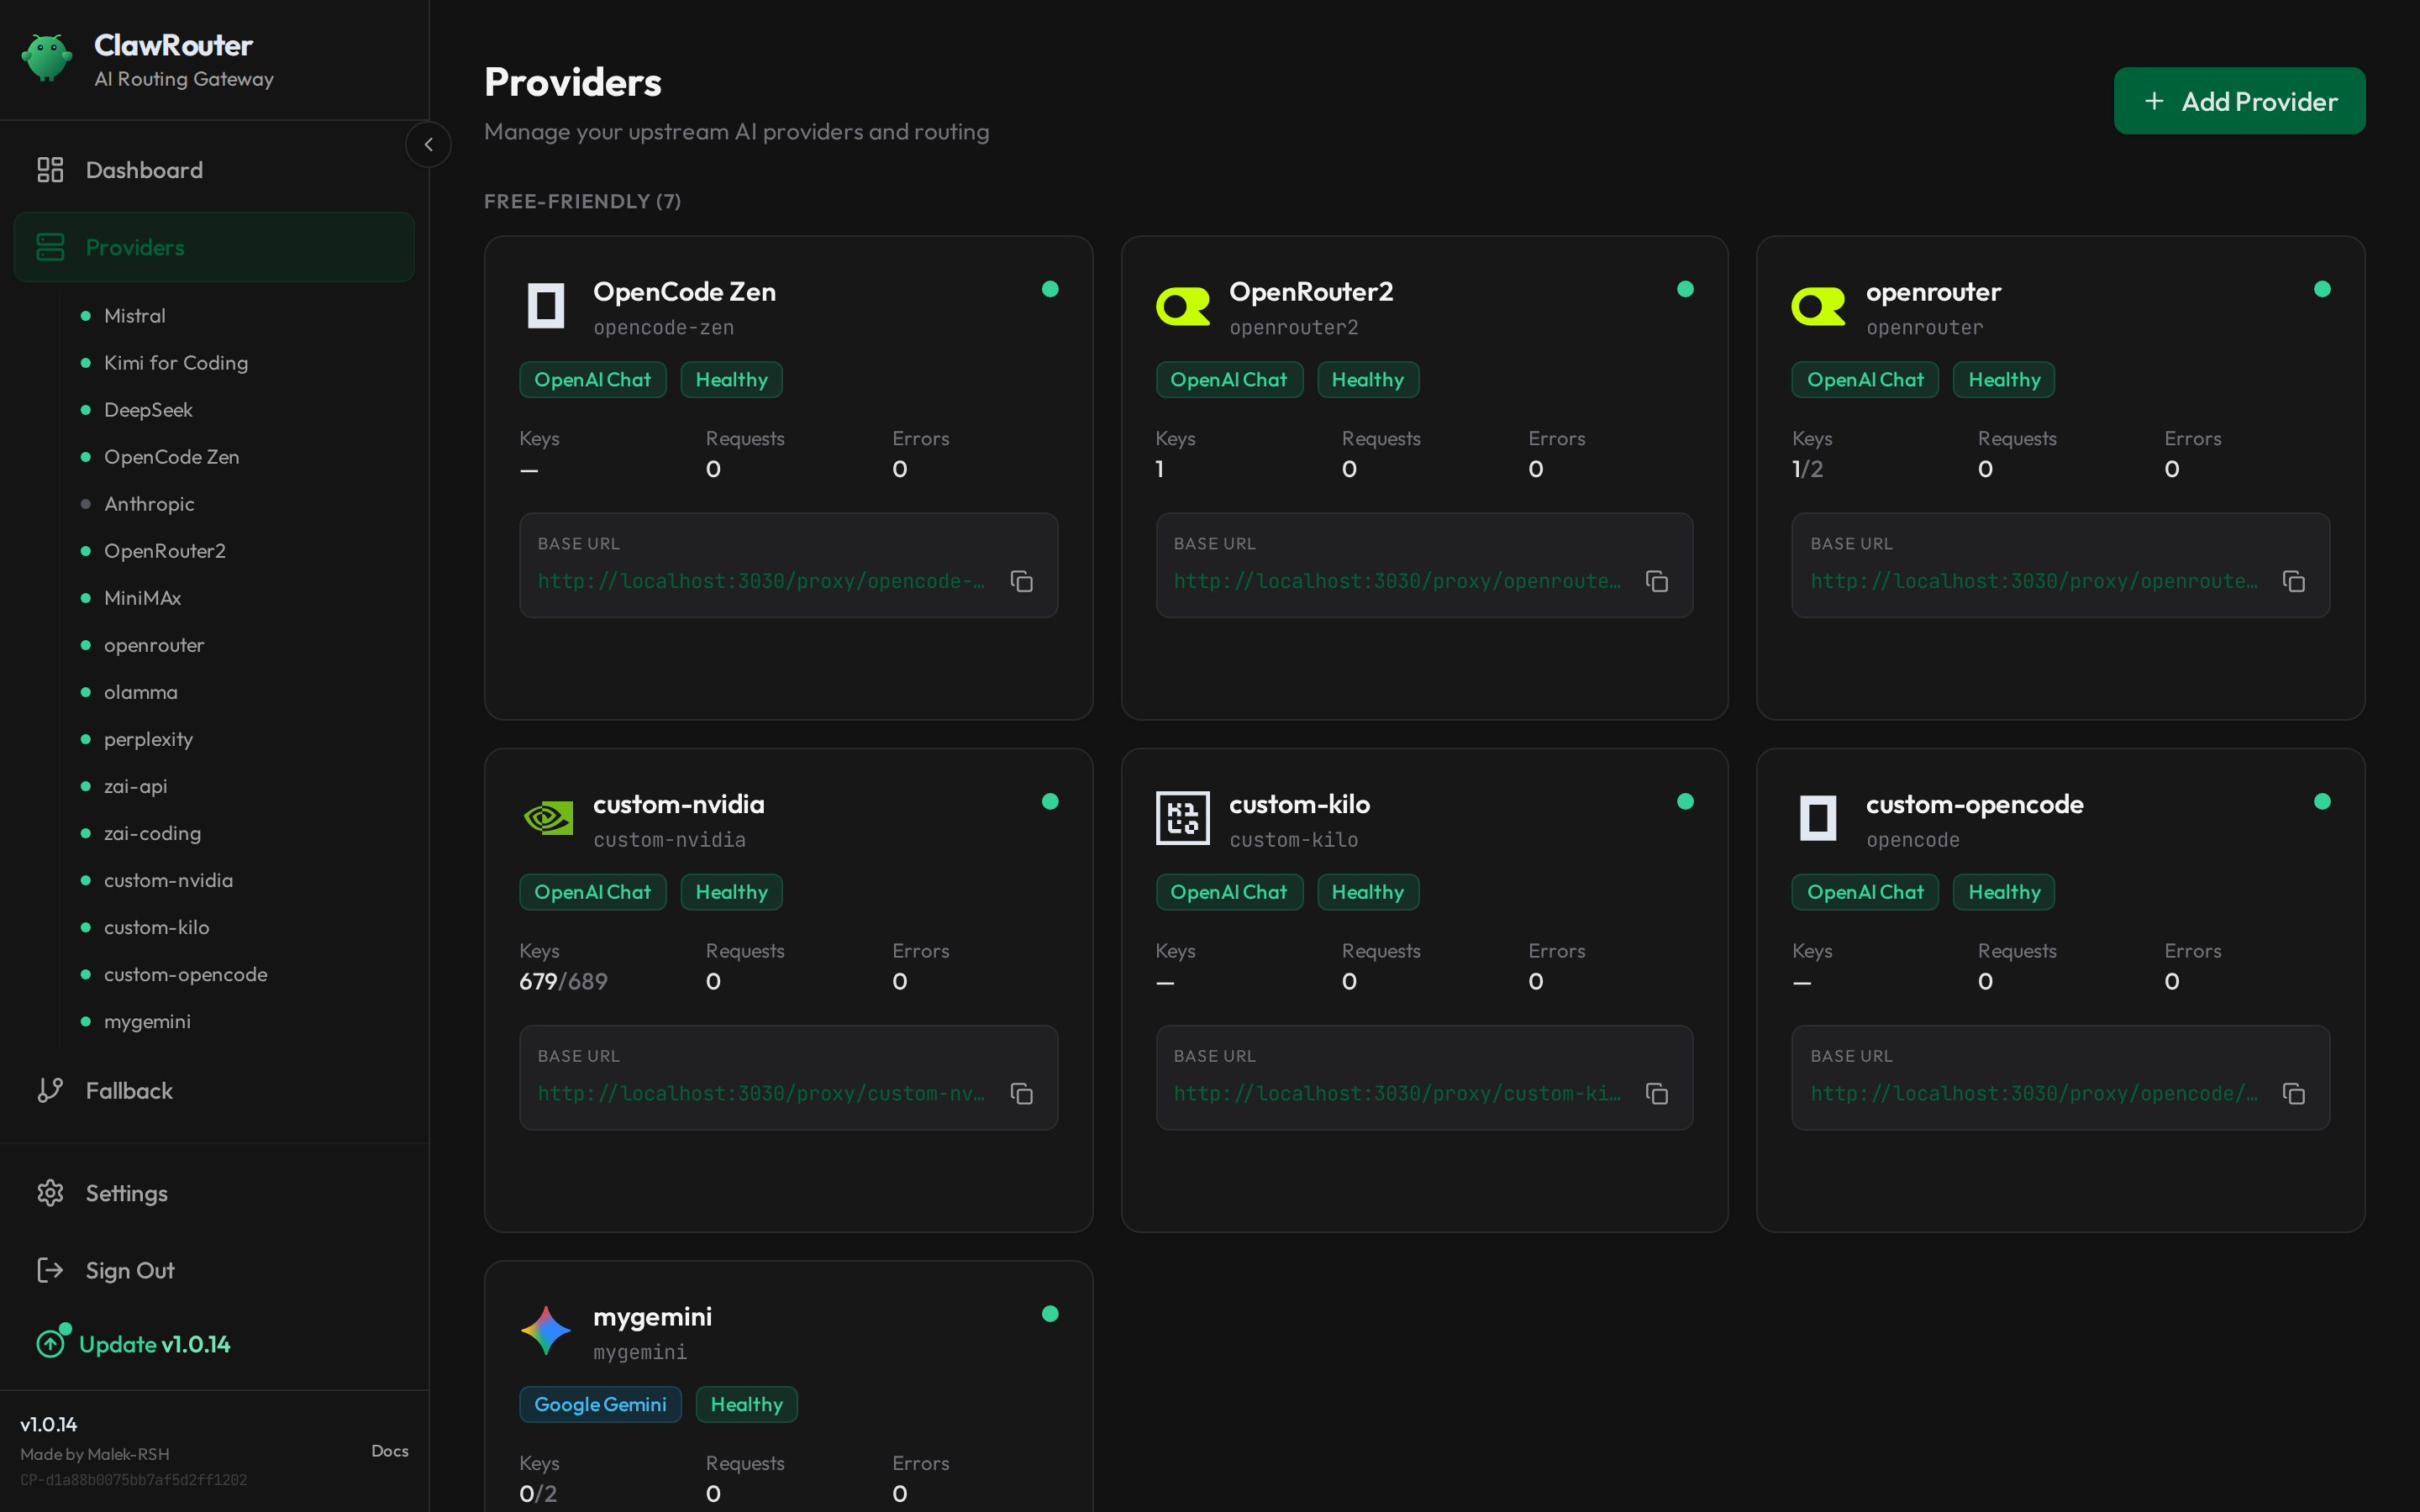Screen dimensions: 2420x1512
Task: Click the OpenCode Zen card logo
Action: [x=546, y=306]
